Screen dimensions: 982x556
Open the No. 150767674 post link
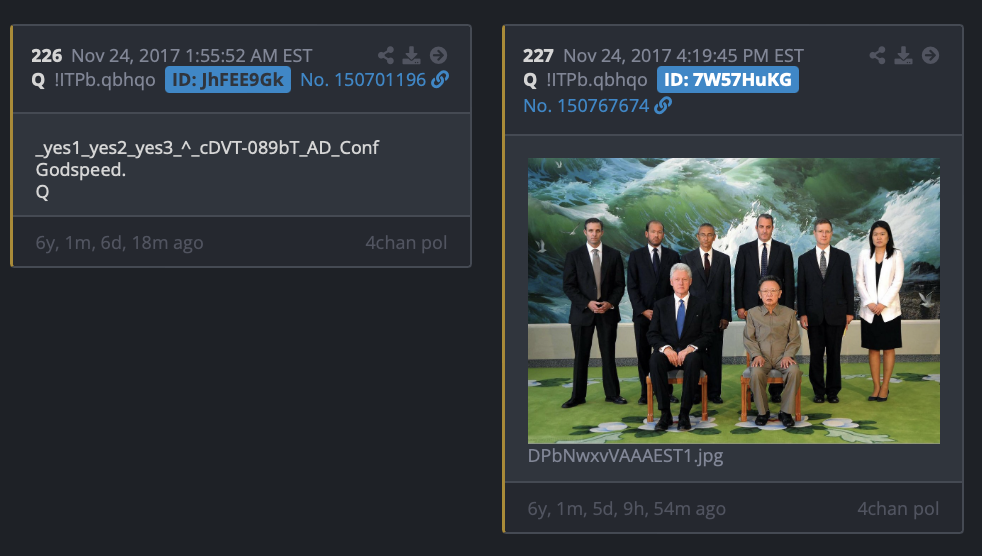point(586,106)
